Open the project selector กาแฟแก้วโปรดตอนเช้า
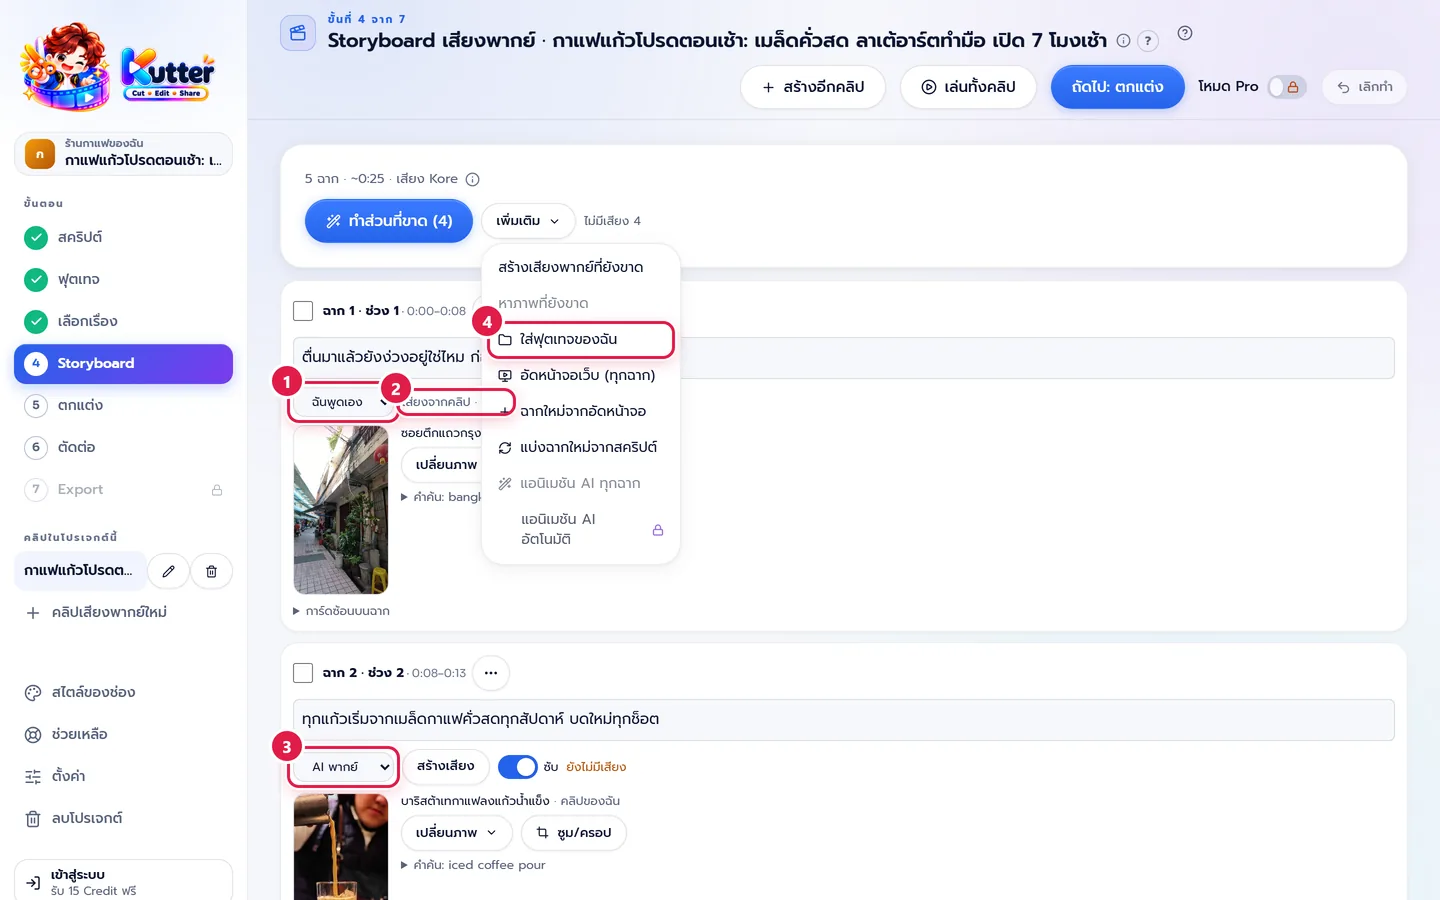Image resolution: width=1440 pixels, height=900 pixels. pos(123,154)
